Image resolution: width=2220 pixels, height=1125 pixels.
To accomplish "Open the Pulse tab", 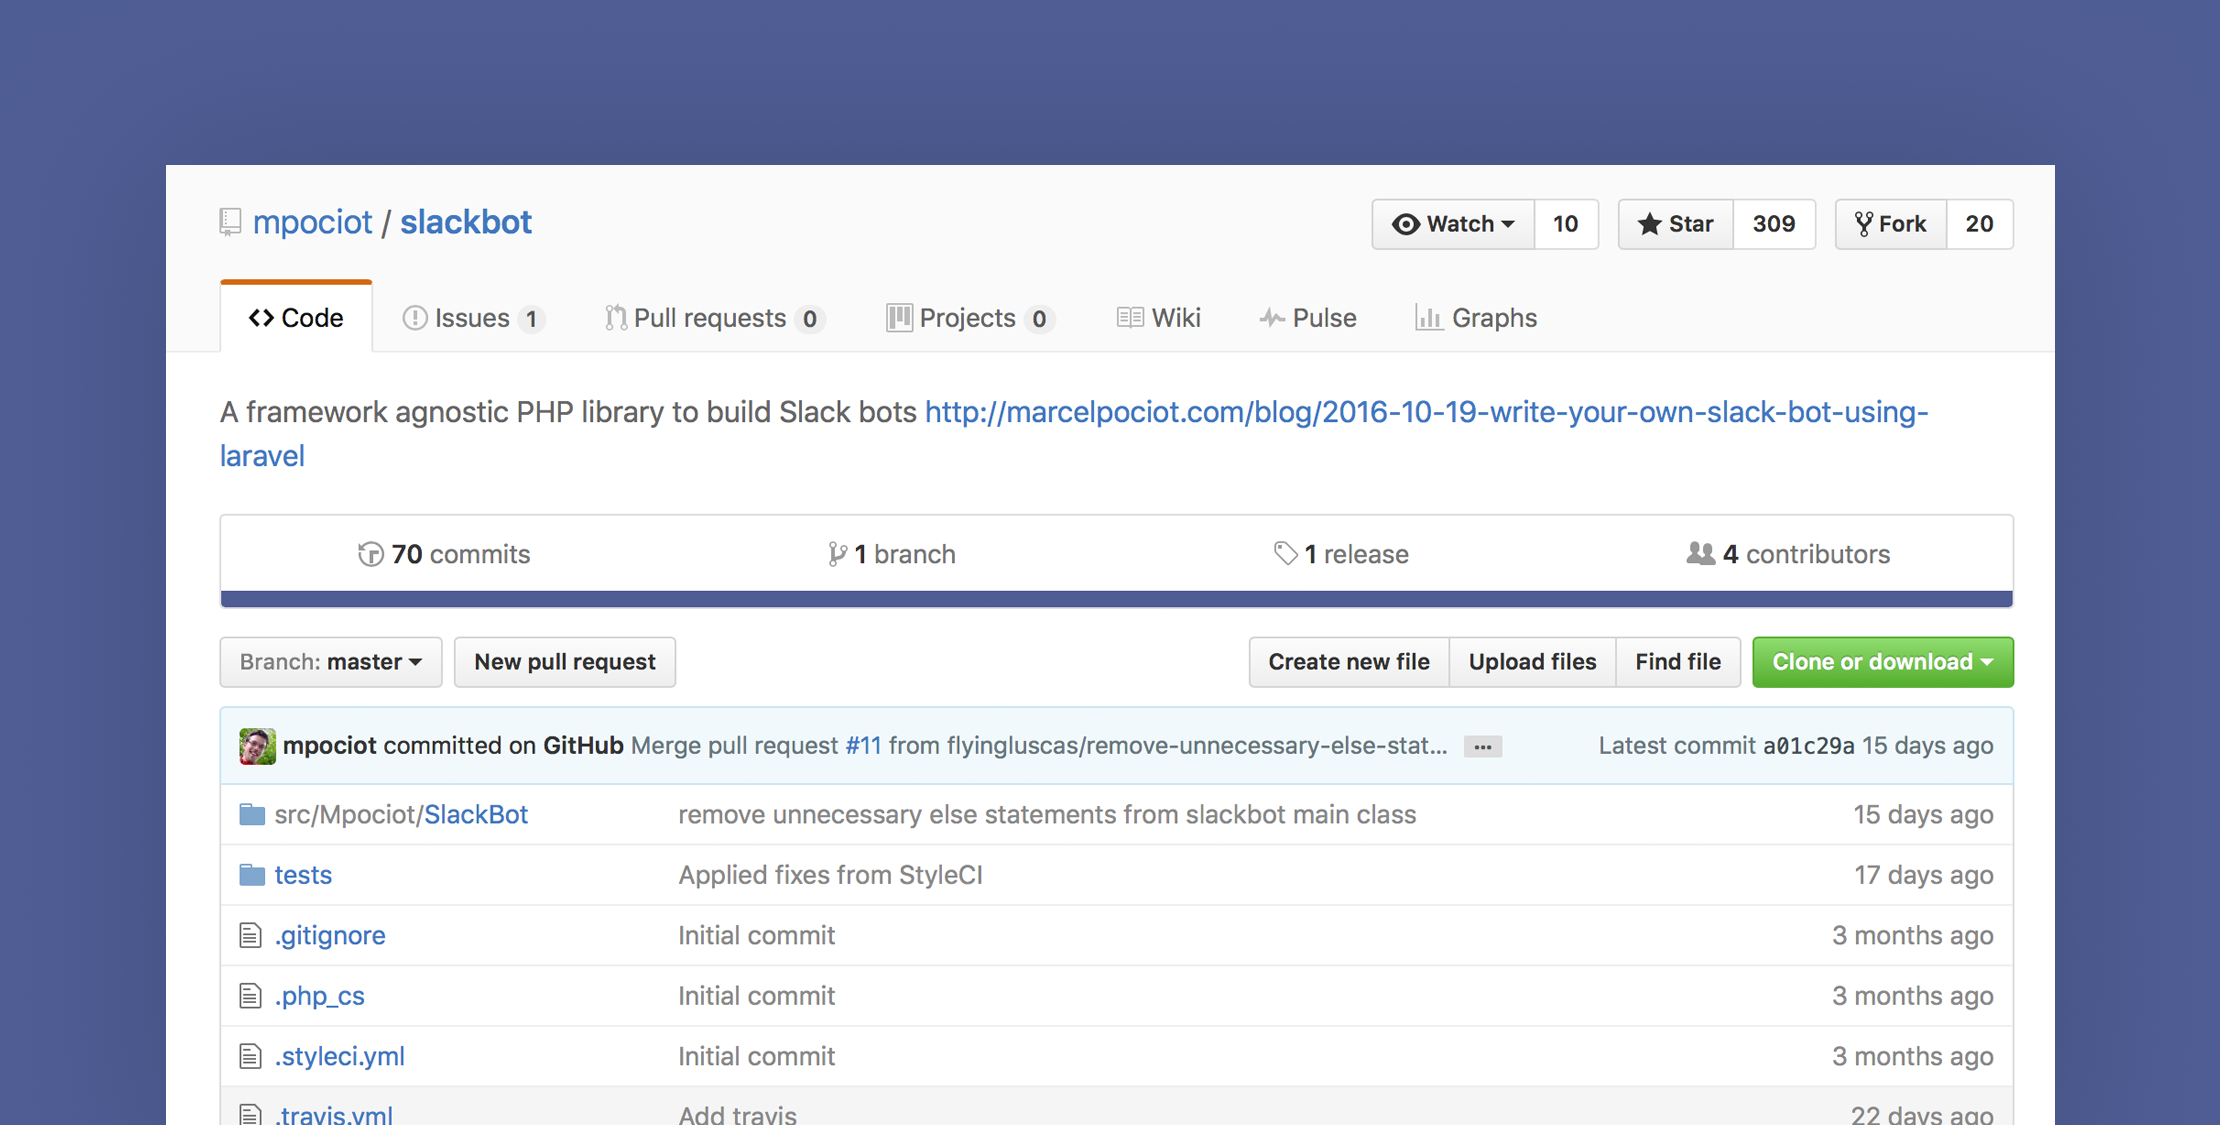I will [x=1308, y=318].
